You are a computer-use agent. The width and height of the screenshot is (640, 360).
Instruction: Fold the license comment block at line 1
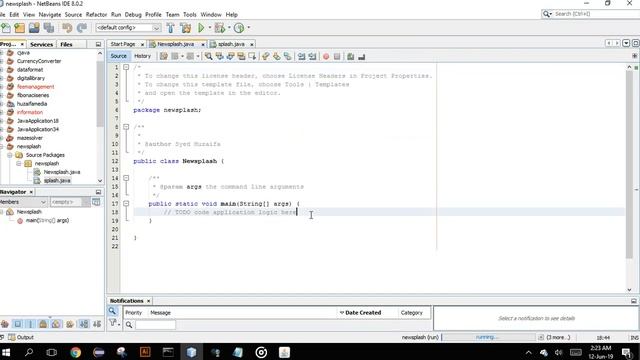click(126, 67)
